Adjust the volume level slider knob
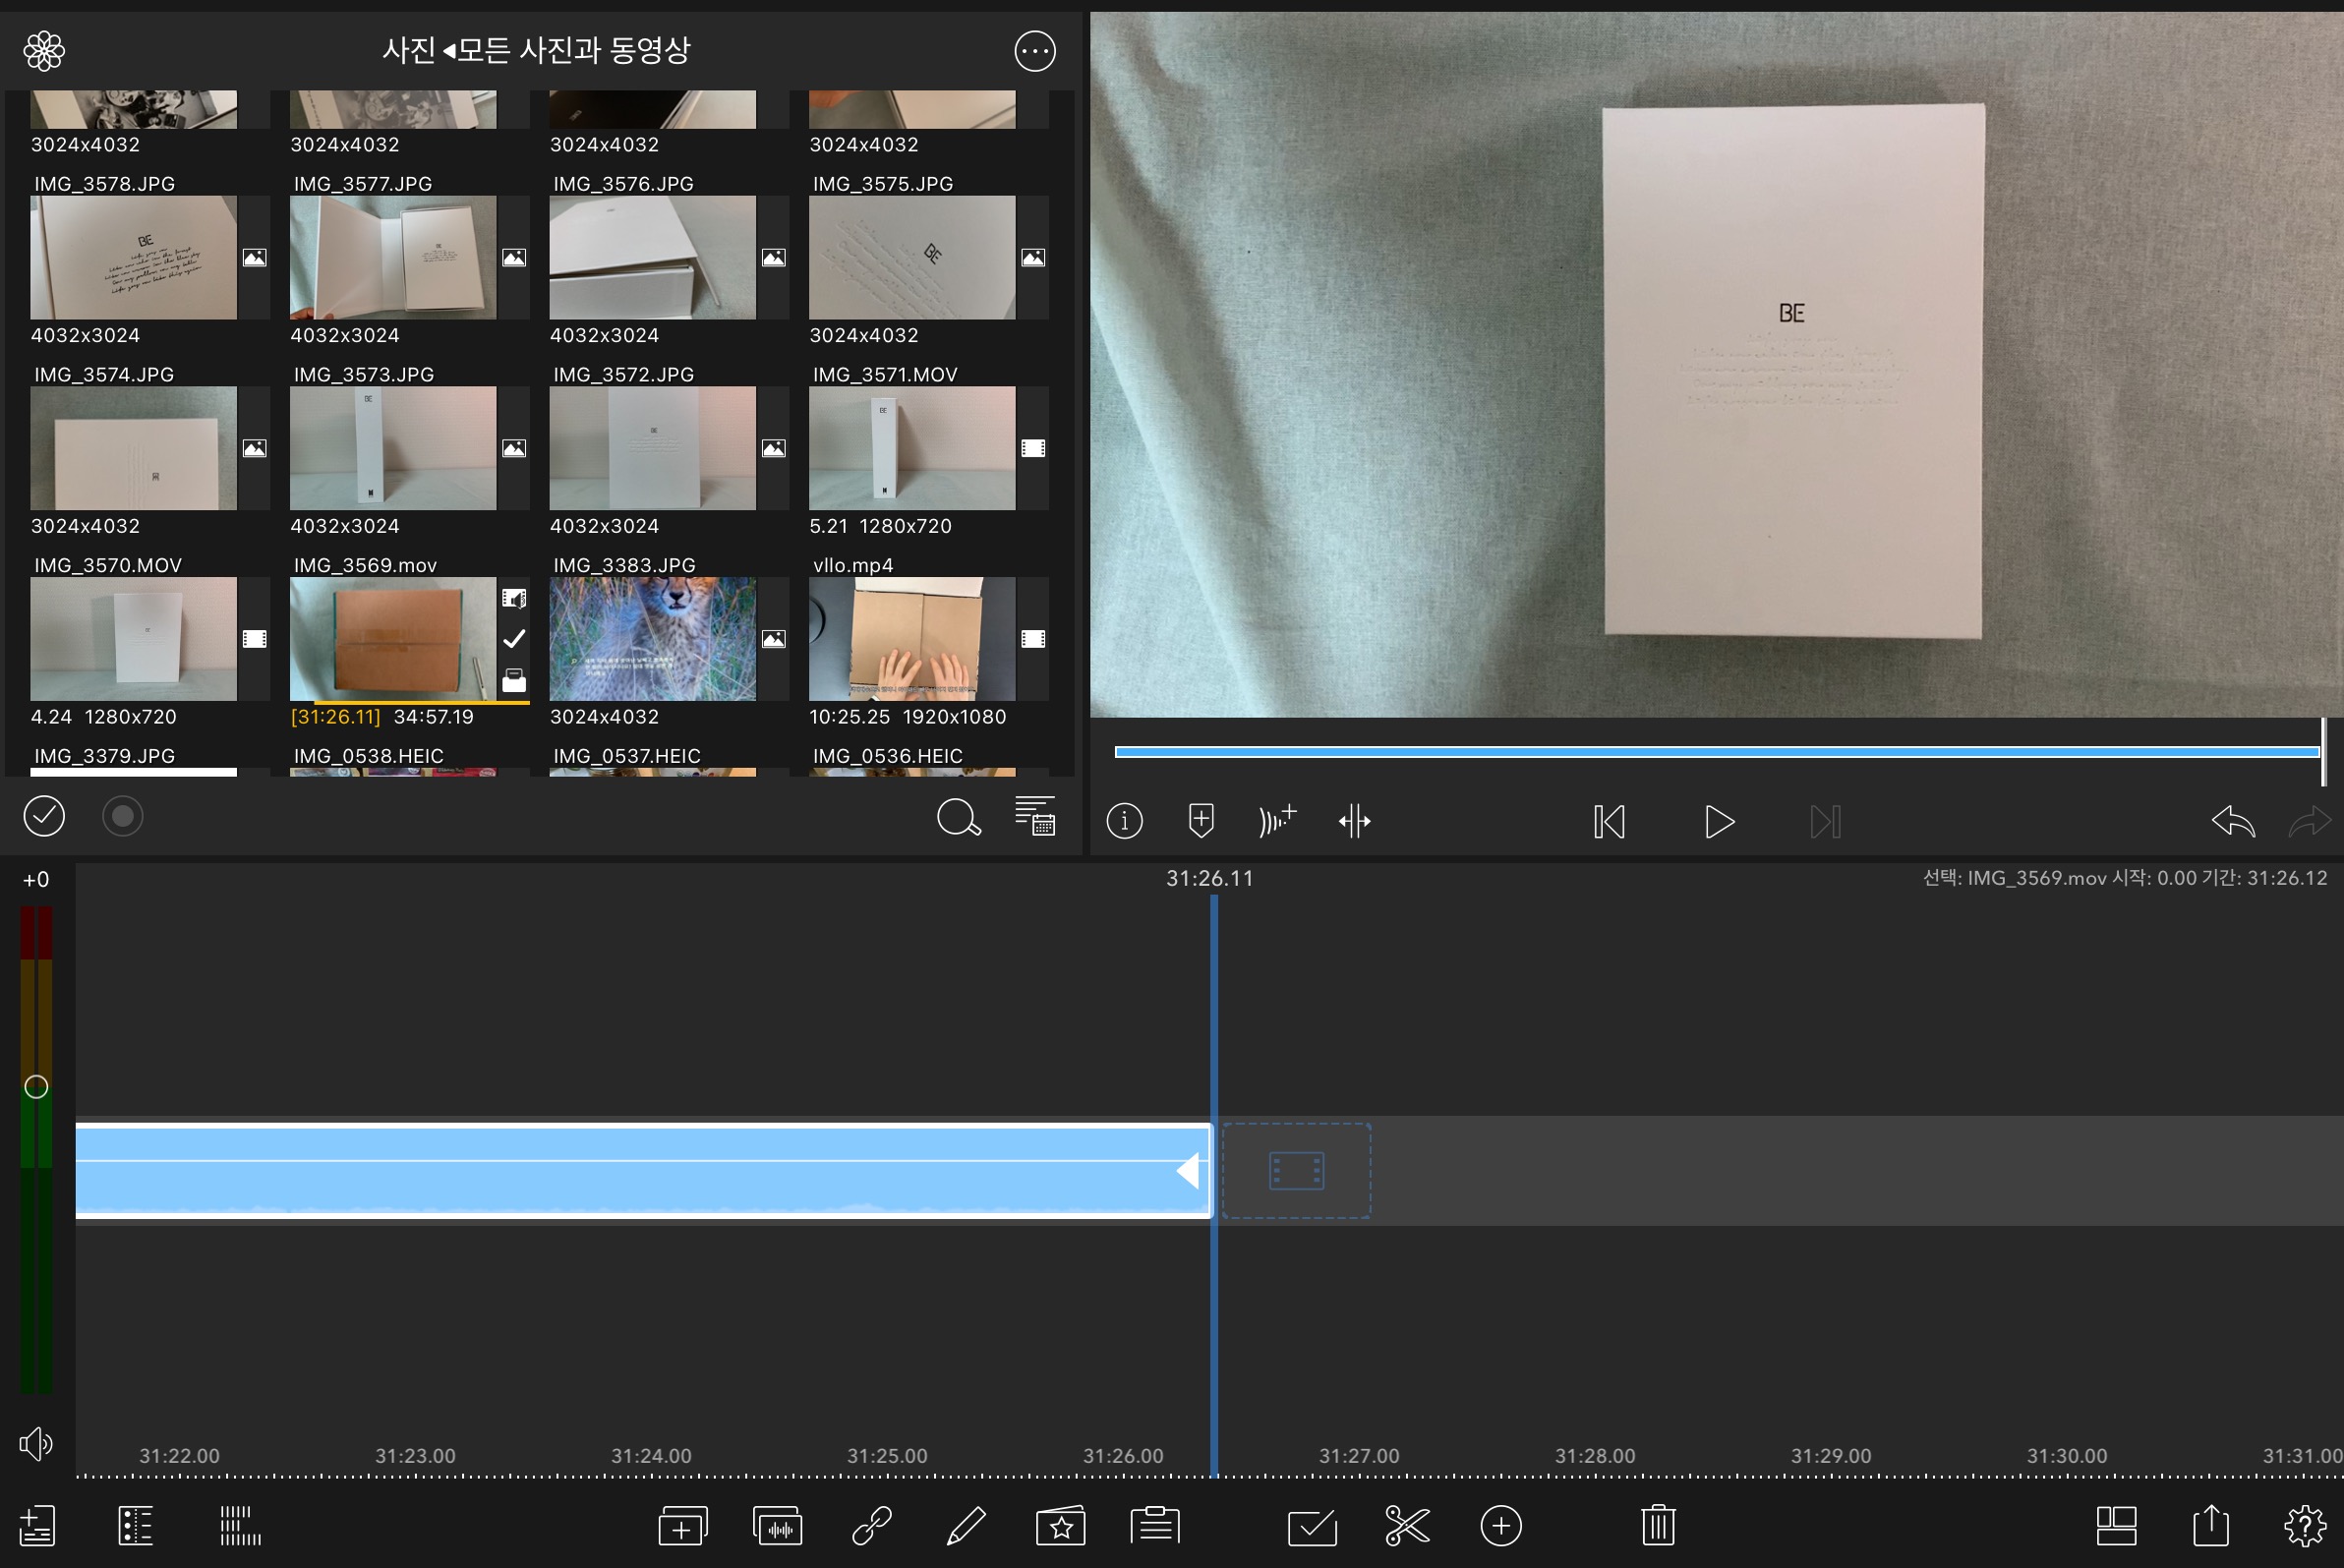 [x=36, y=1087]
